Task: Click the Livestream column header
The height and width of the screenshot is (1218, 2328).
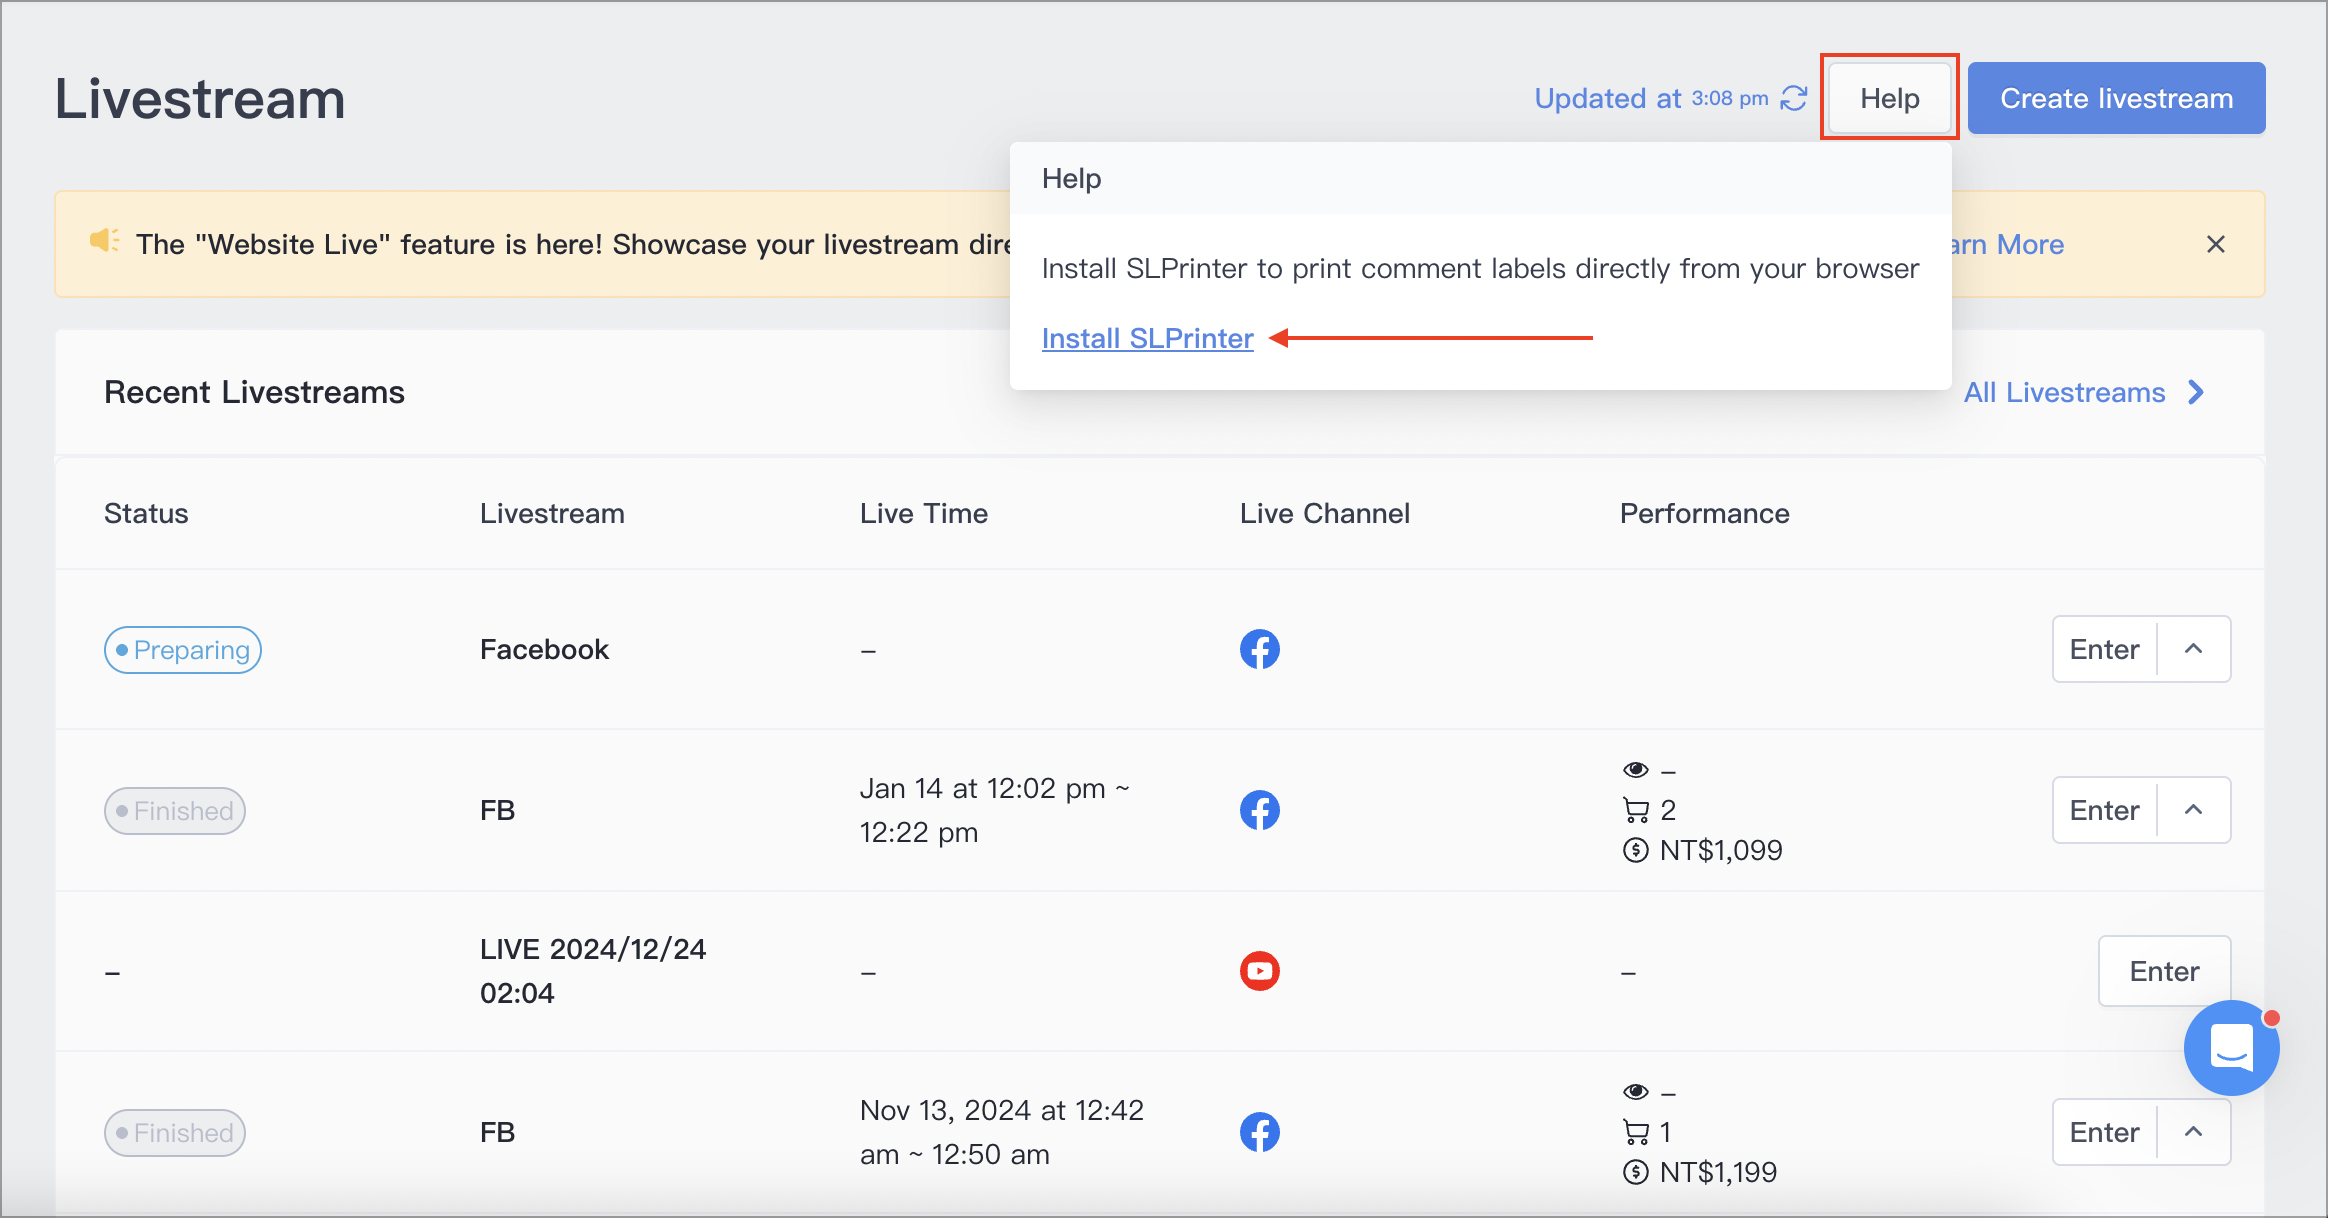Action: [552, 513]
